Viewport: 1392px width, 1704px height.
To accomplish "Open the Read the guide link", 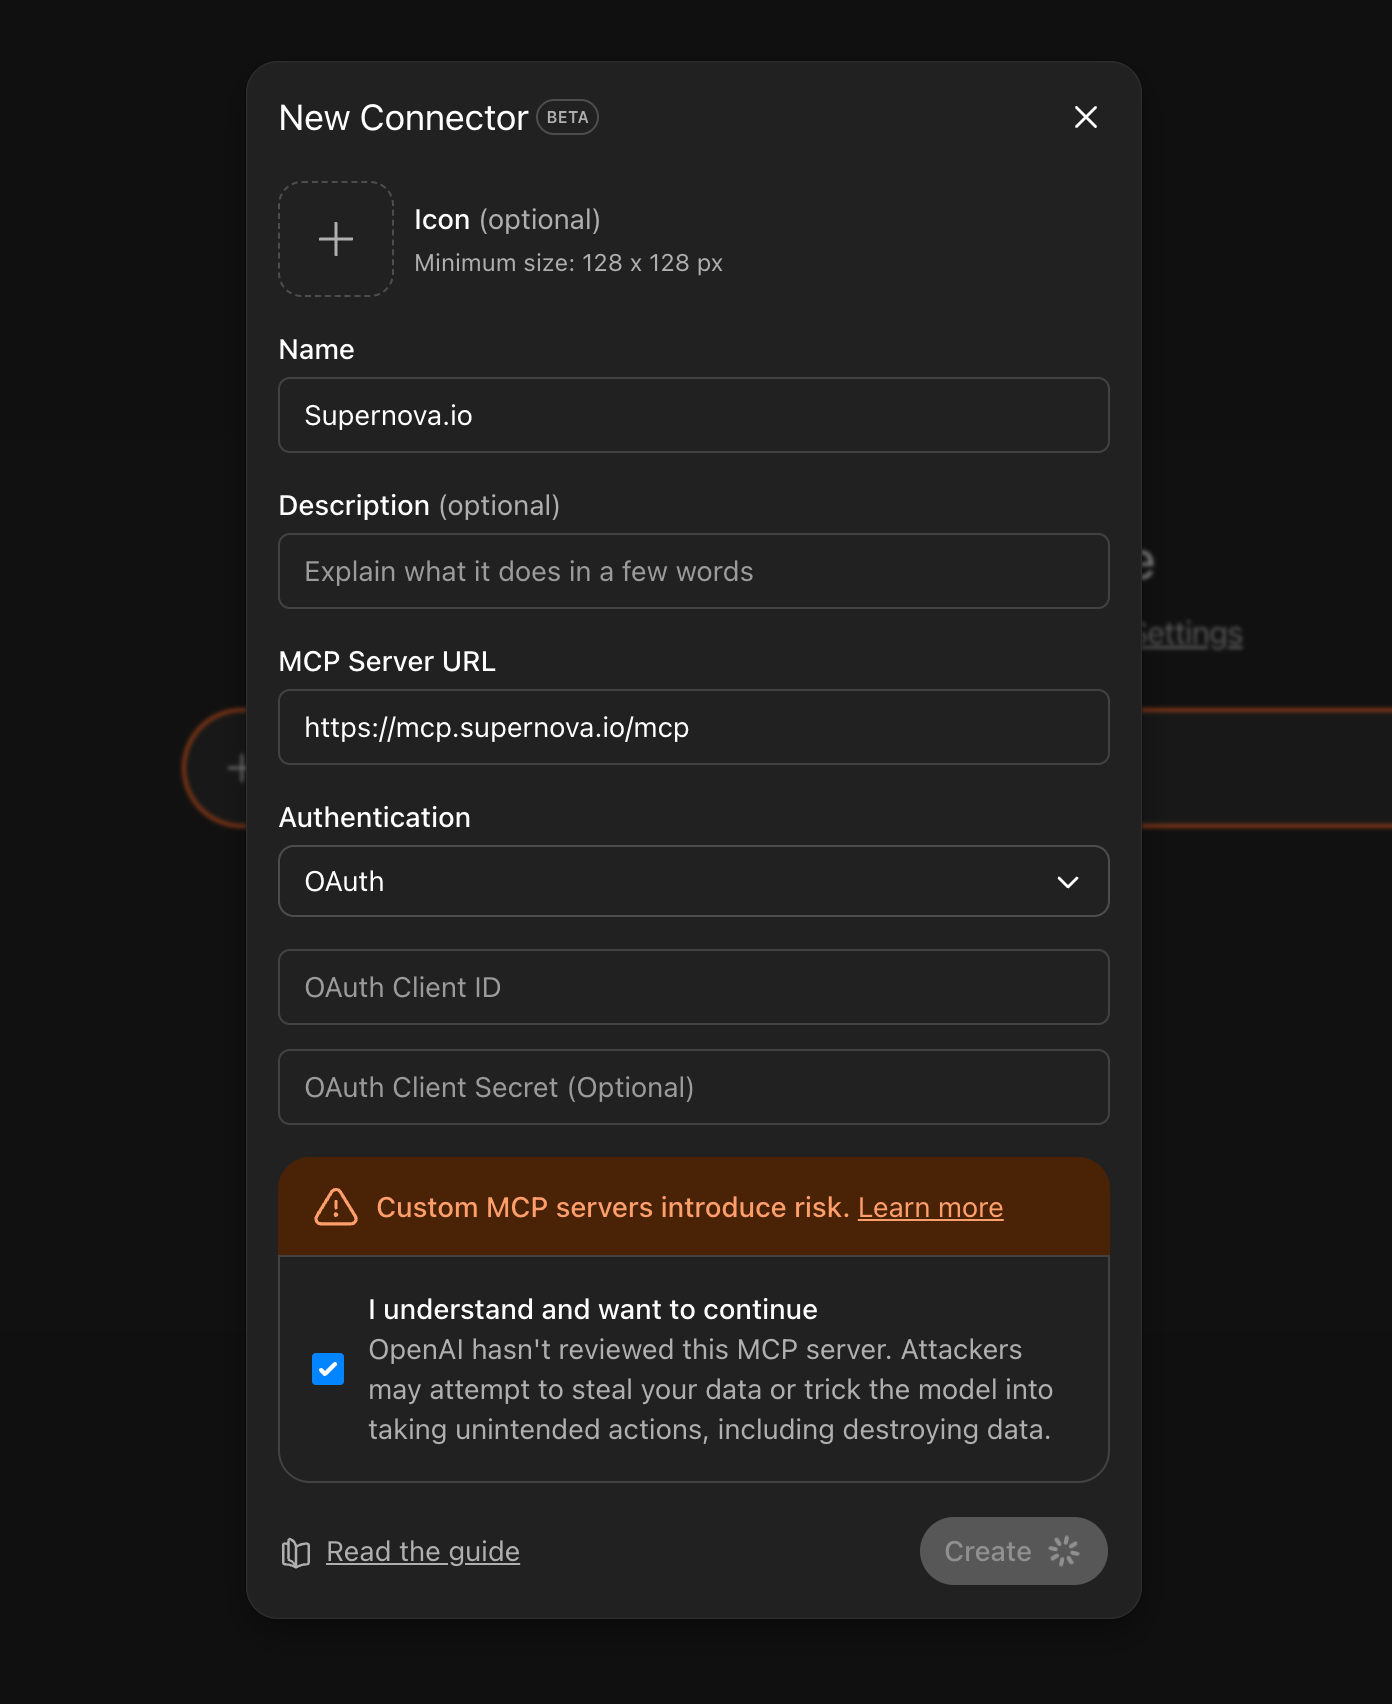I will pyautogui.click(x=422, y=1551).
